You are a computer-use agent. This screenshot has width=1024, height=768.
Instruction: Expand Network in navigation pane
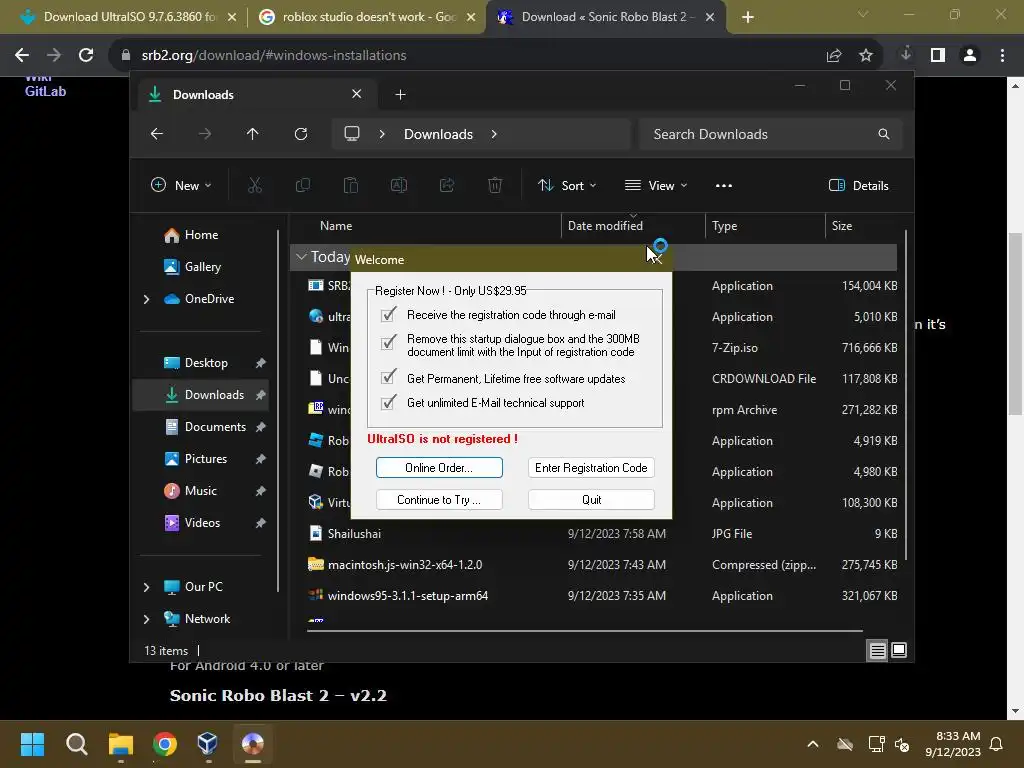click(x=146, y=619)
